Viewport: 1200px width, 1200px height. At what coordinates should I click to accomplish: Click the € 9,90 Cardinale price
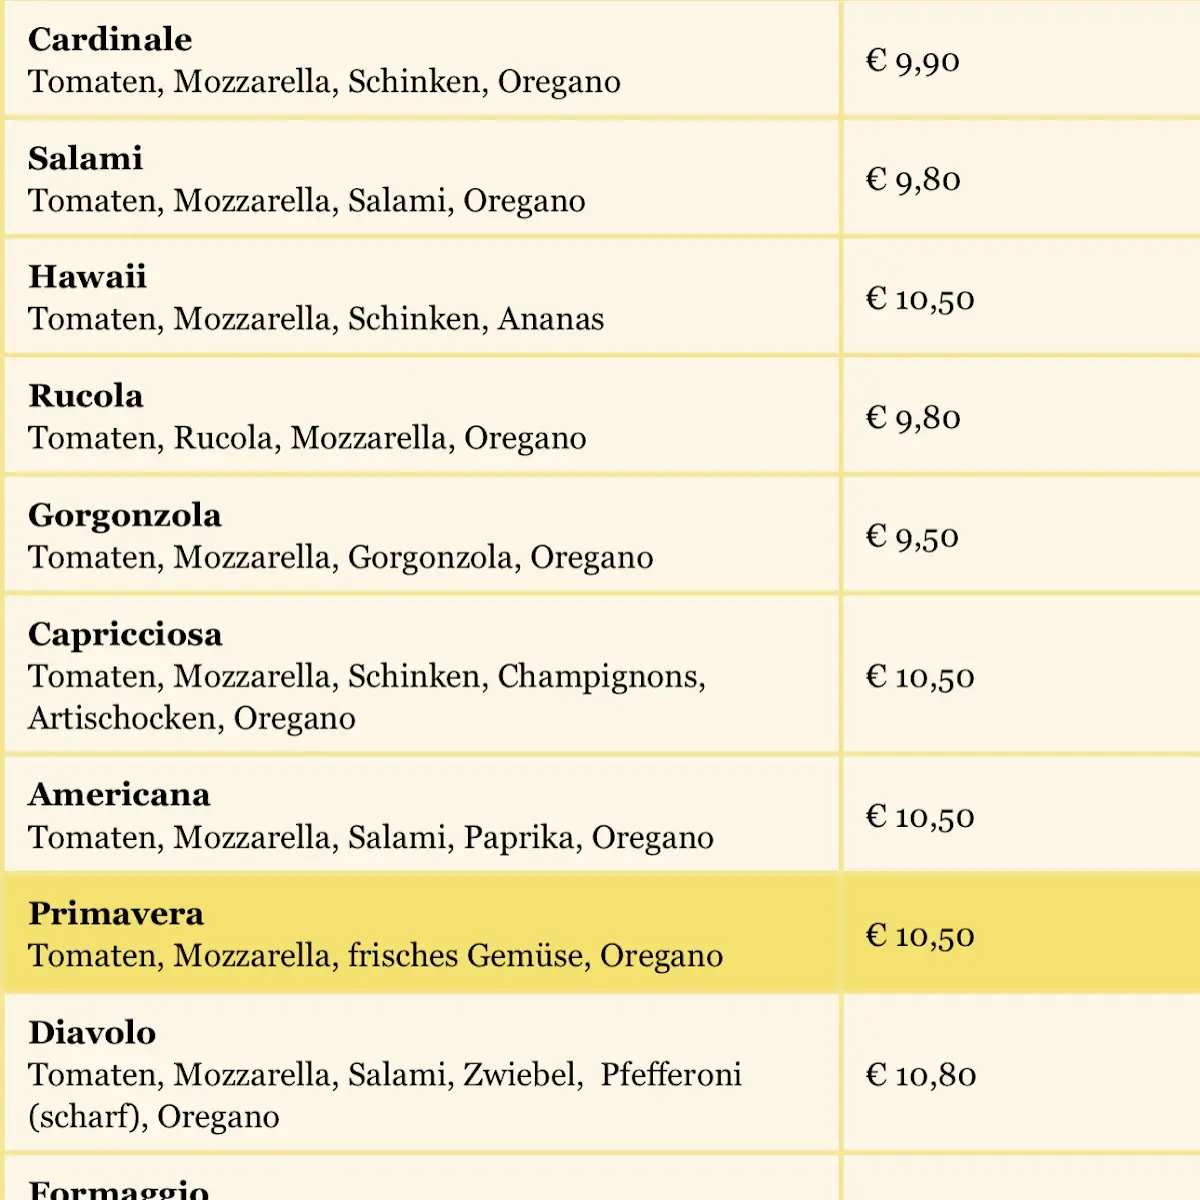coord(913,61)
